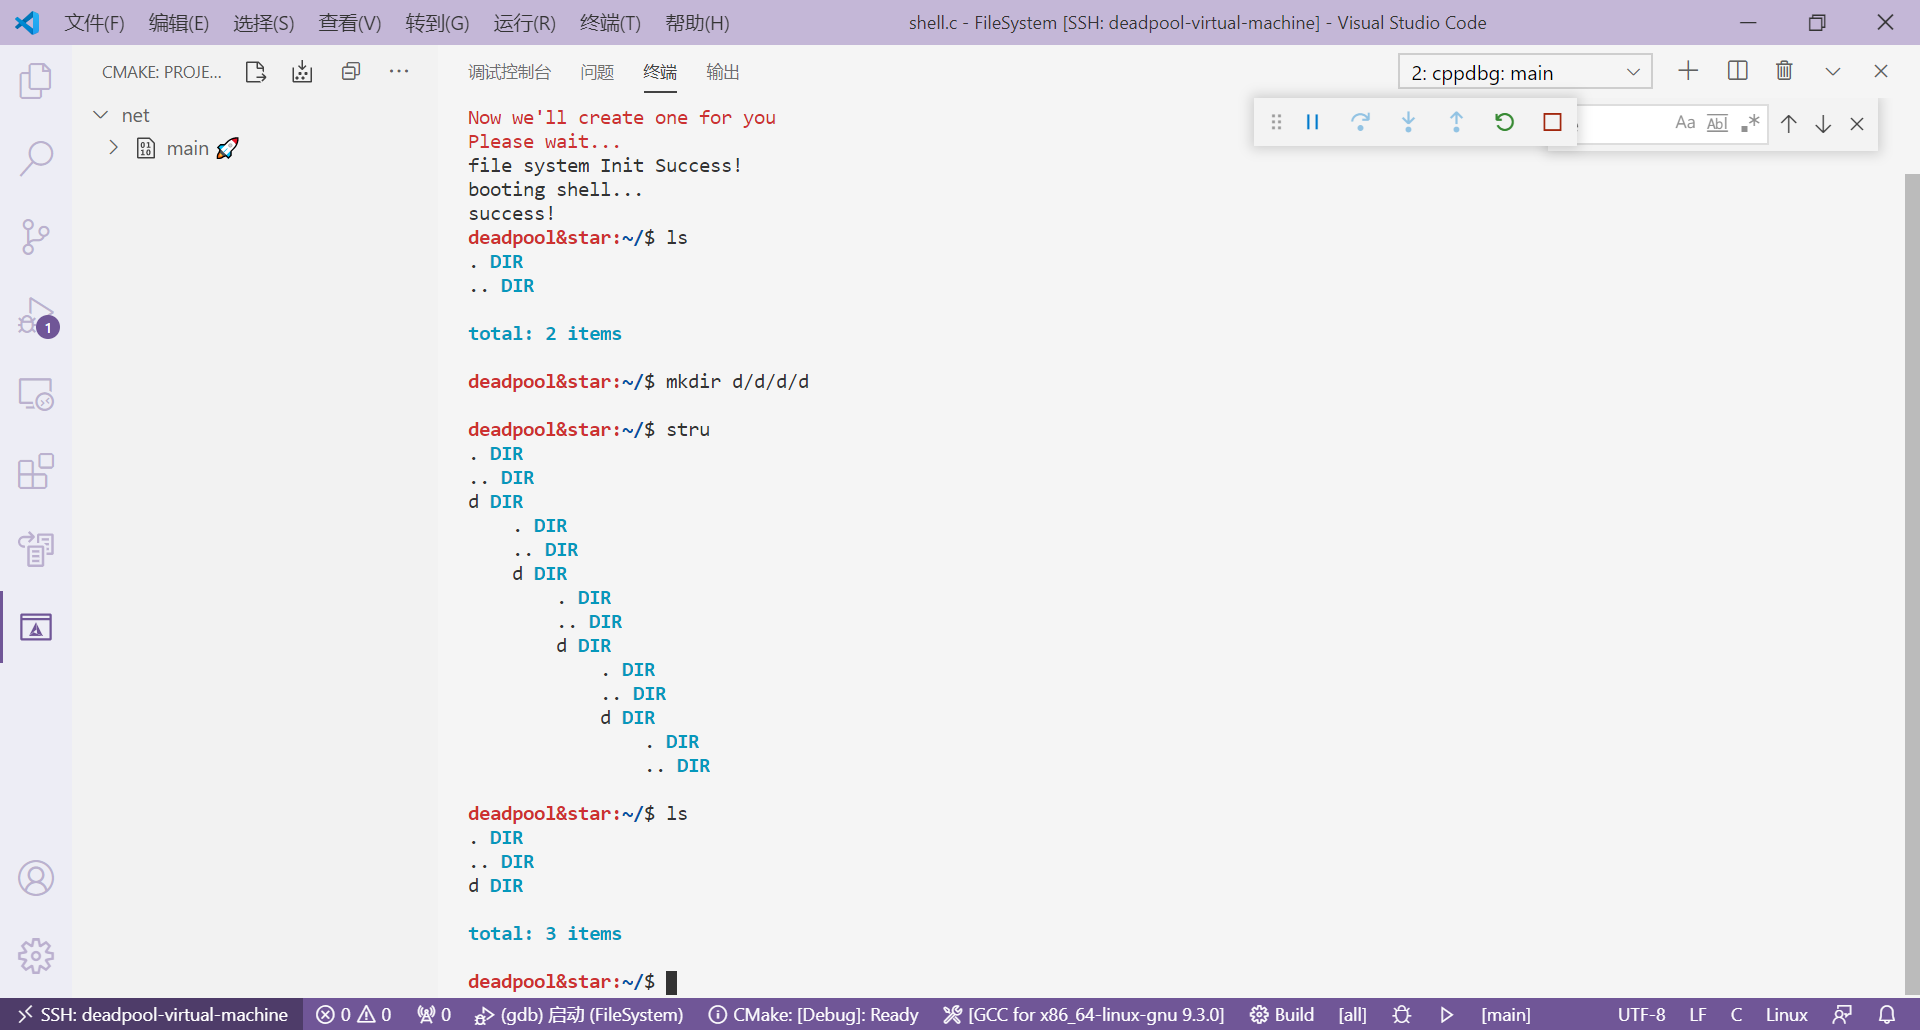Collapse the bottom panel with chevron
The image size is (1920, 1030).
click(1833, 71)
